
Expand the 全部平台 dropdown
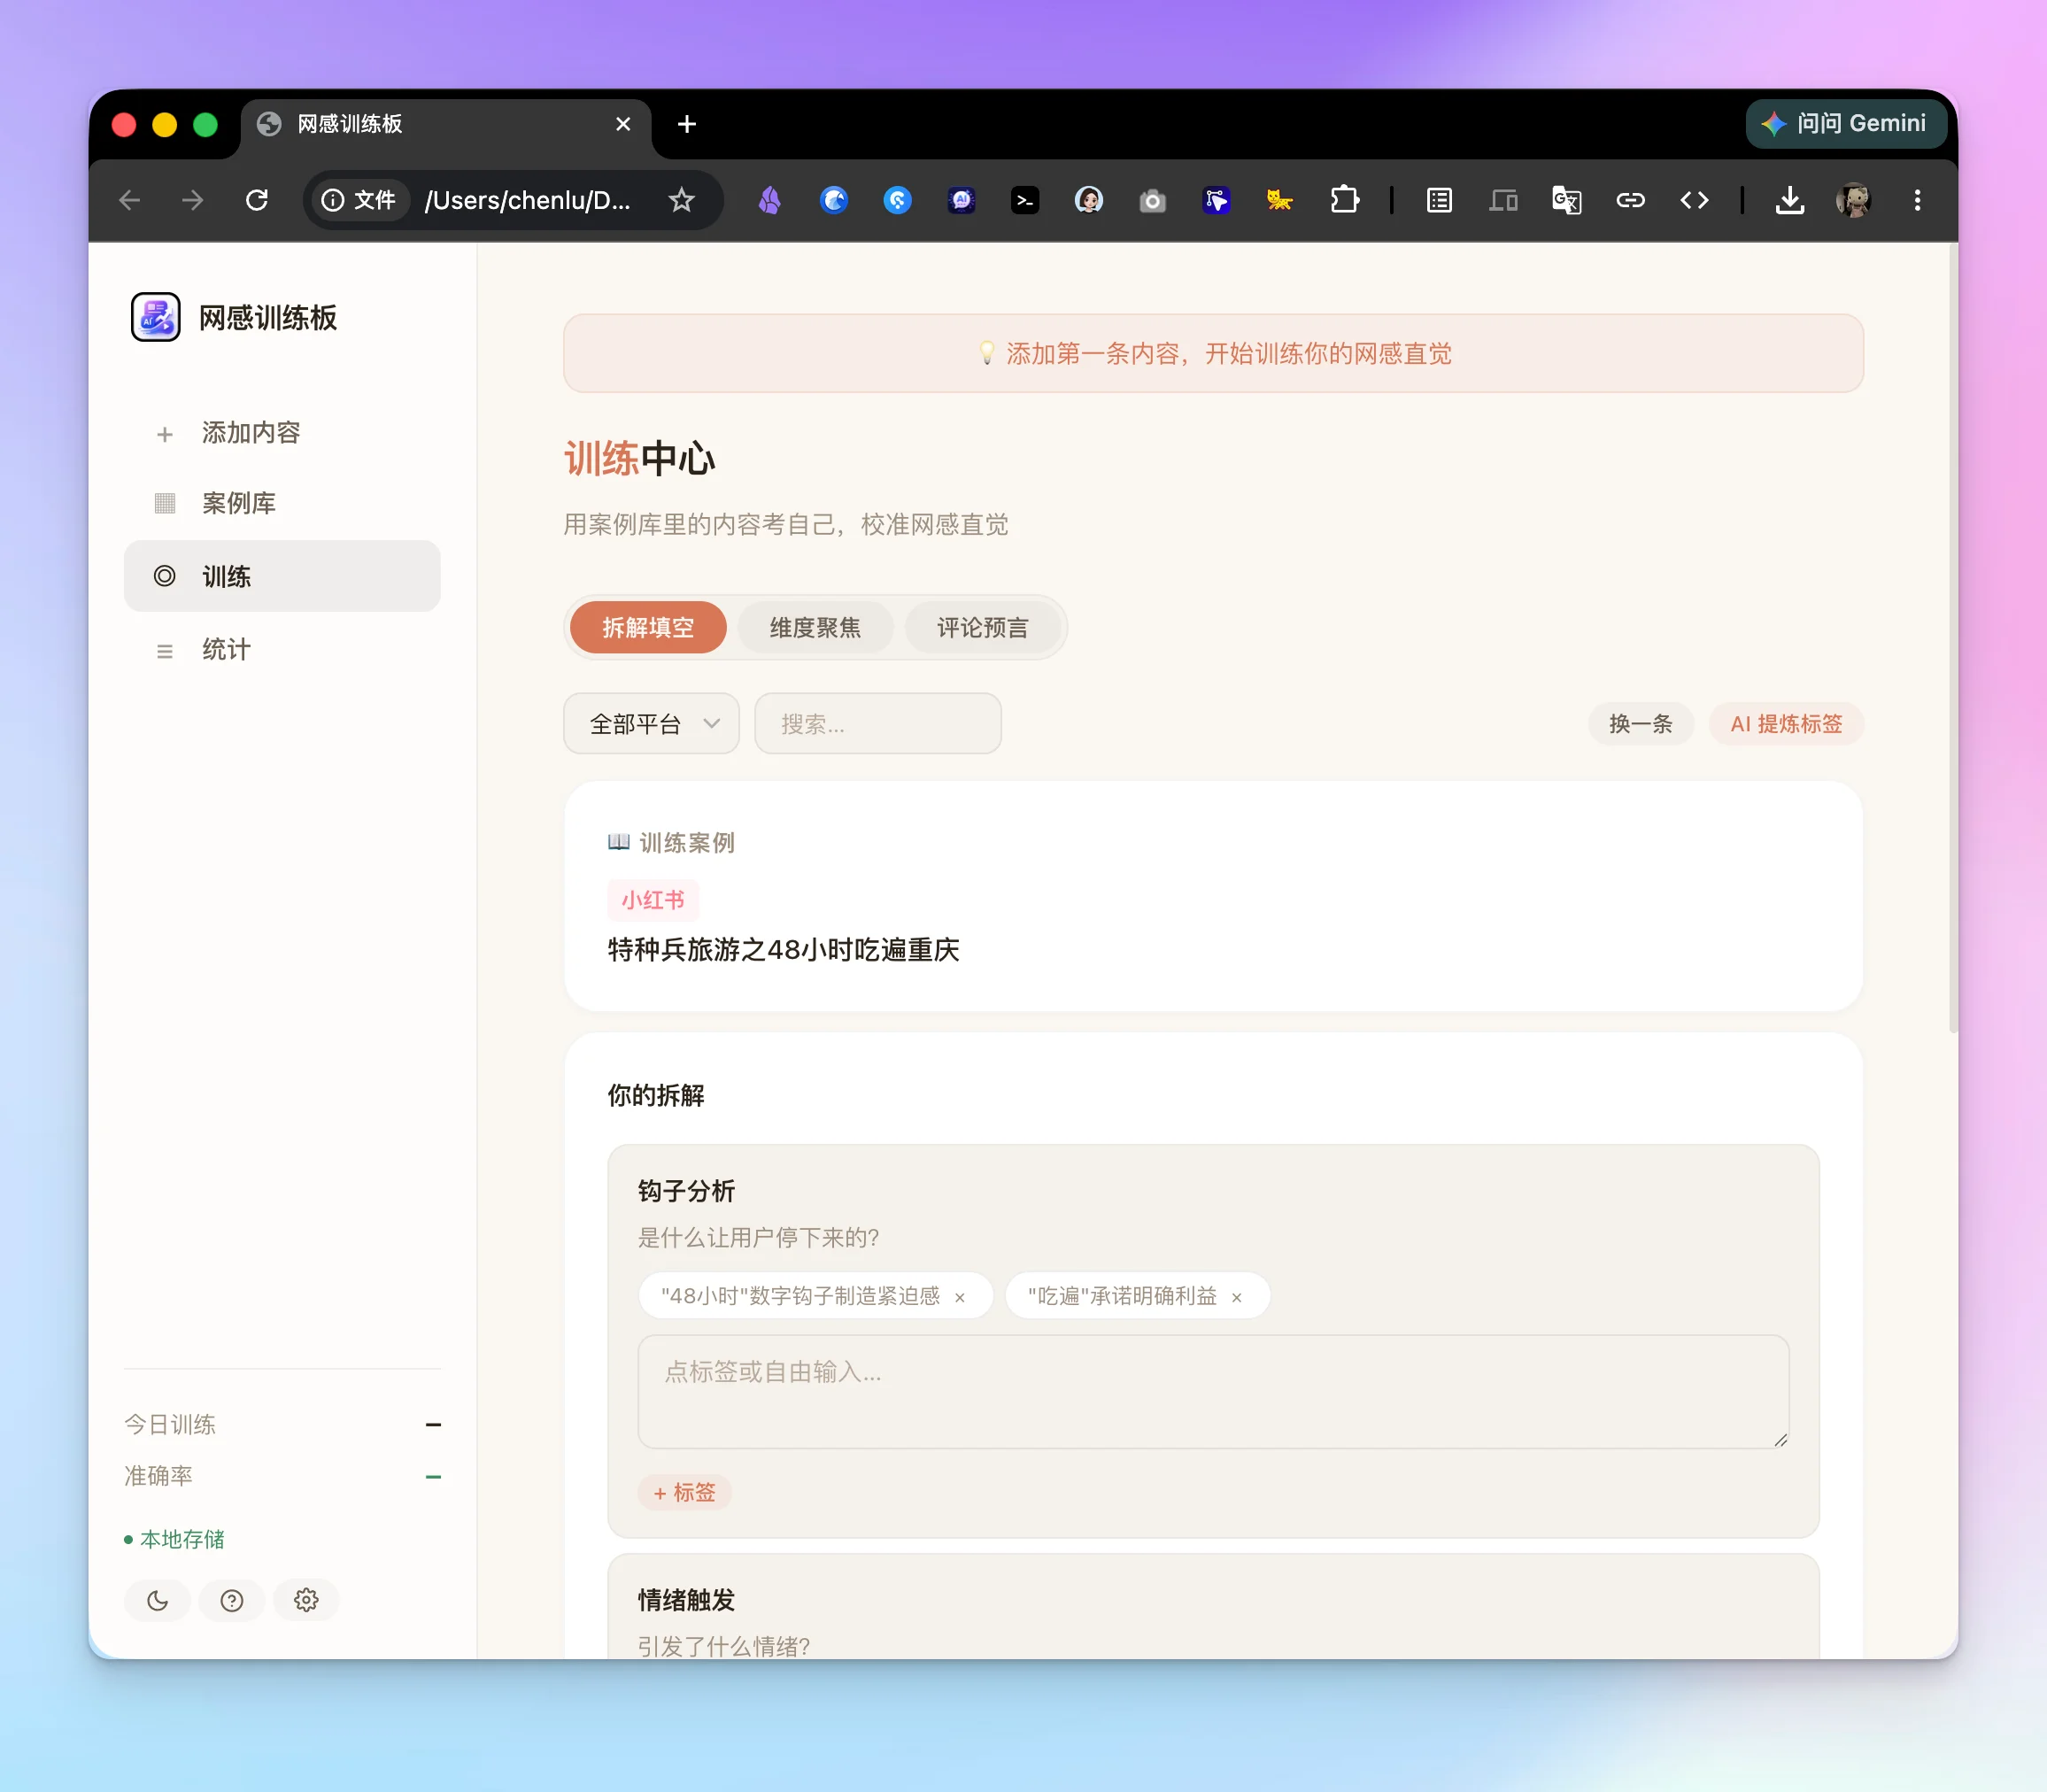tap(651, 723)
